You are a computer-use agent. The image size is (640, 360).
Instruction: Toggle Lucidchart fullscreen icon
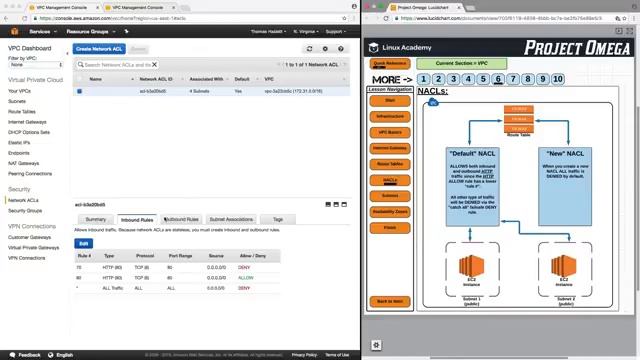[x=629, y=31]
